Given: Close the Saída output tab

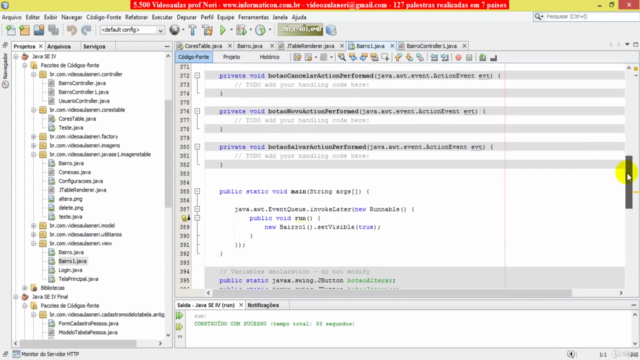Looking at the screenshot, I should click(241, 305).
